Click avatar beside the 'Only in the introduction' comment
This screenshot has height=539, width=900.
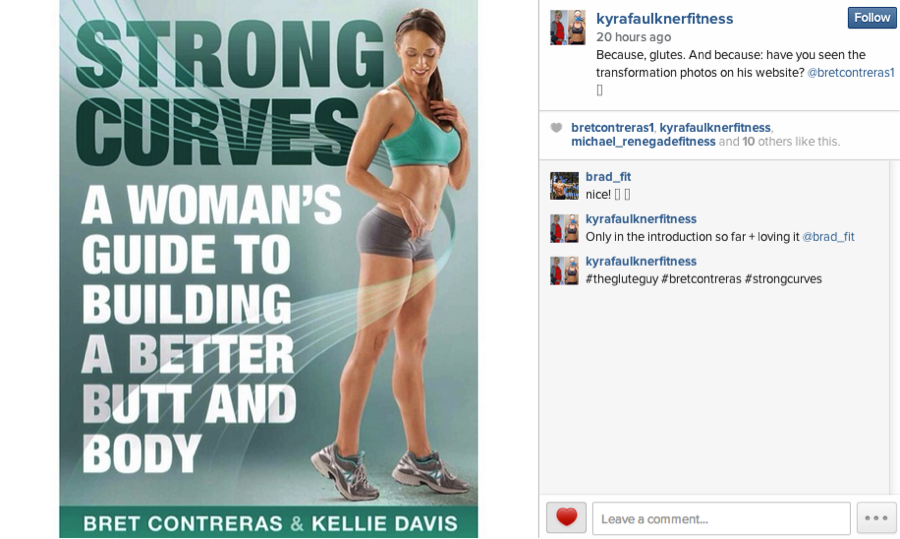tap(564, 228)
